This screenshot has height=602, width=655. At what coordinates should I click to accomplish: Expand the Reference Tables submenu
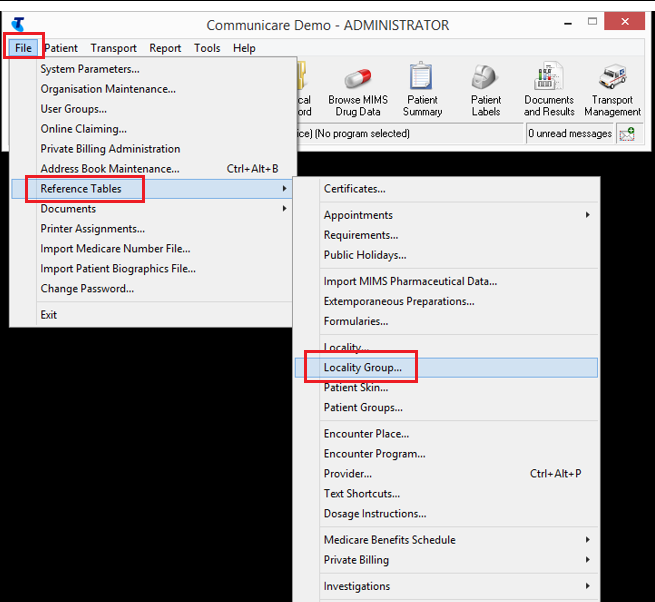pos(152,189)
